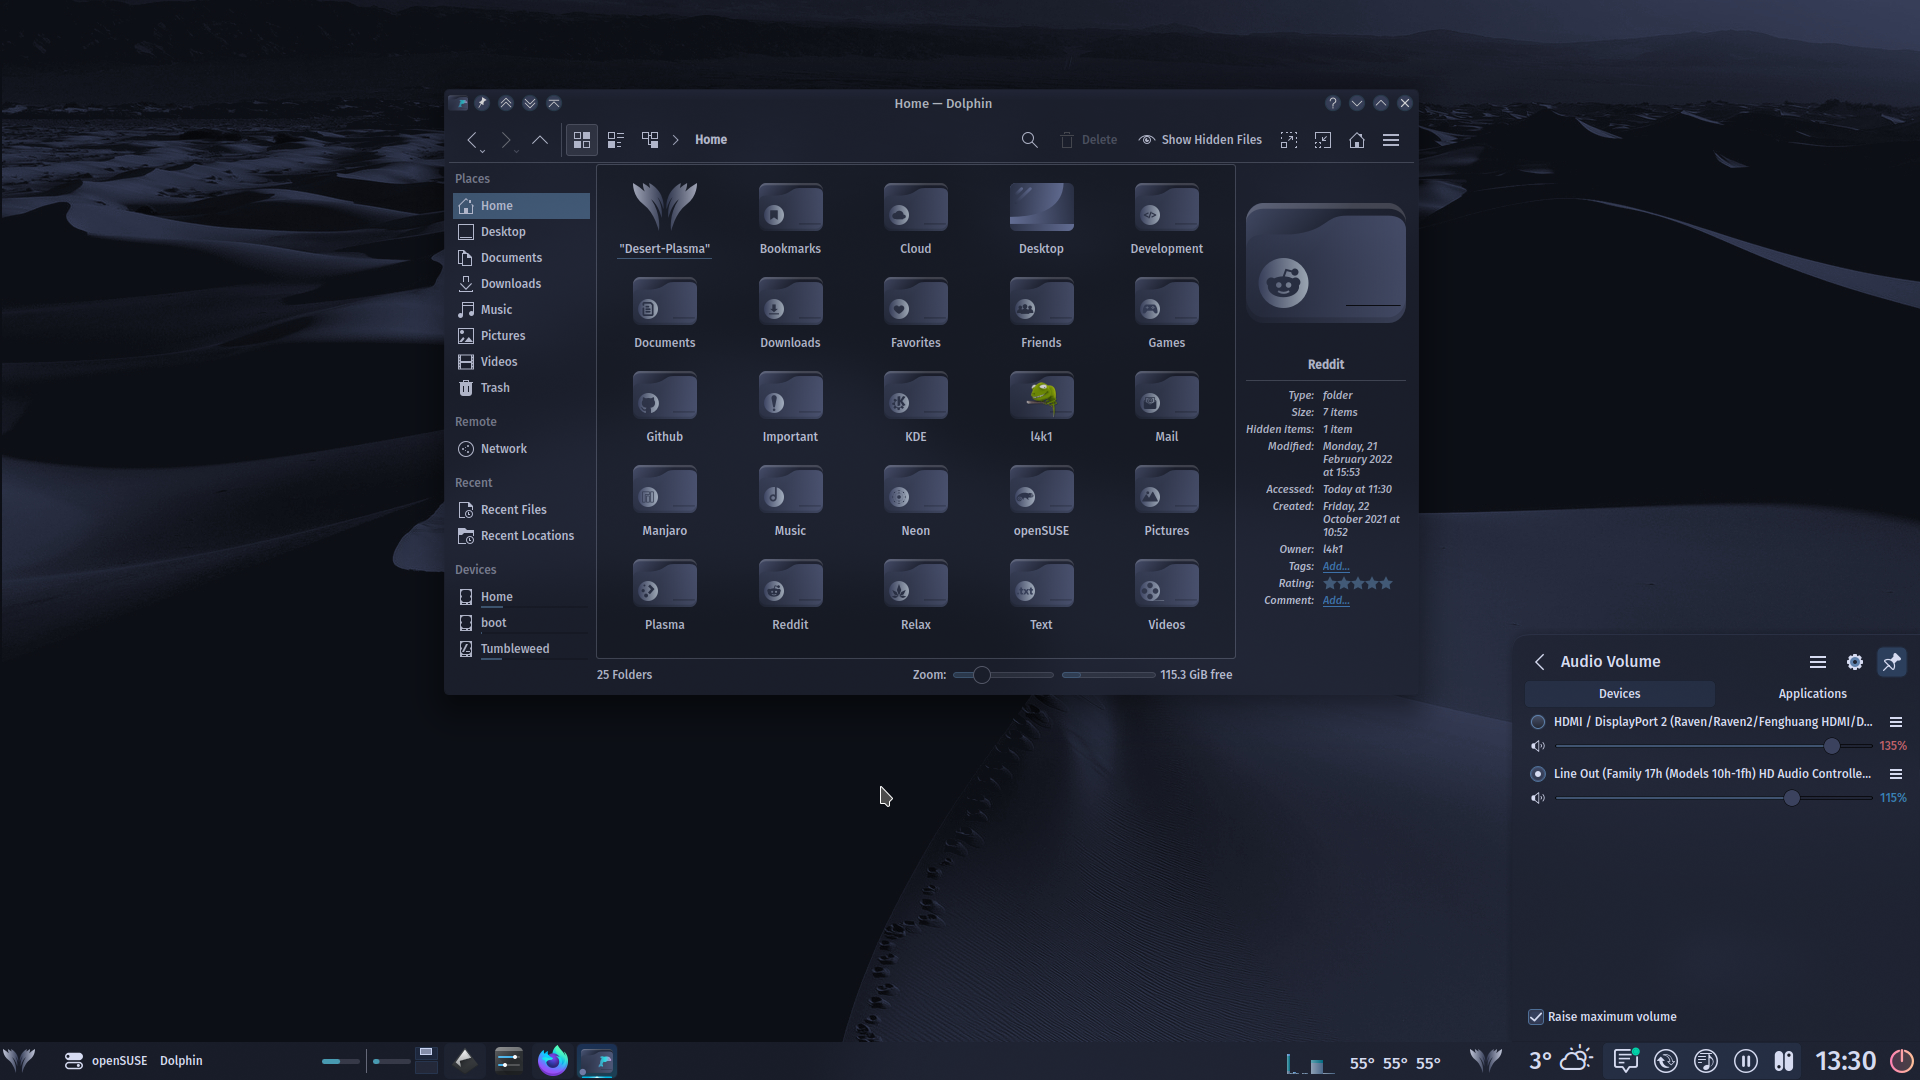Click the select-all toolbar icon
This screenshot has width=1920, height=1080.
coord(1289,140)
